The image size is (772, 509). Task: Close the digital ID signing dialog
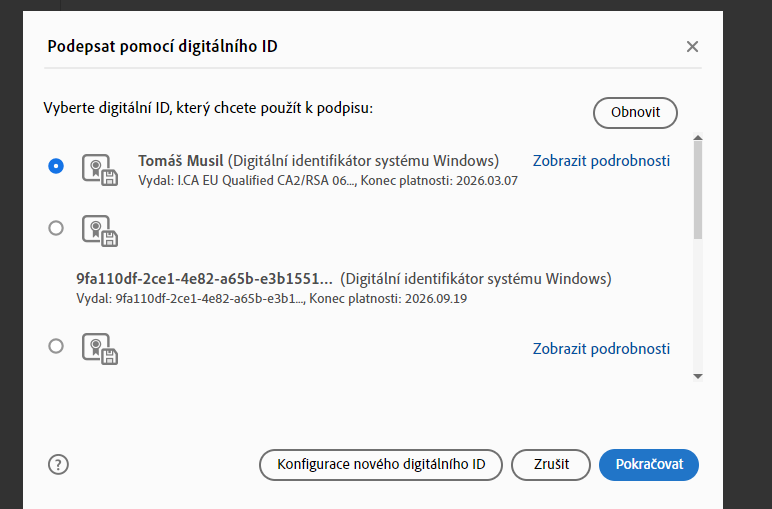692,47
